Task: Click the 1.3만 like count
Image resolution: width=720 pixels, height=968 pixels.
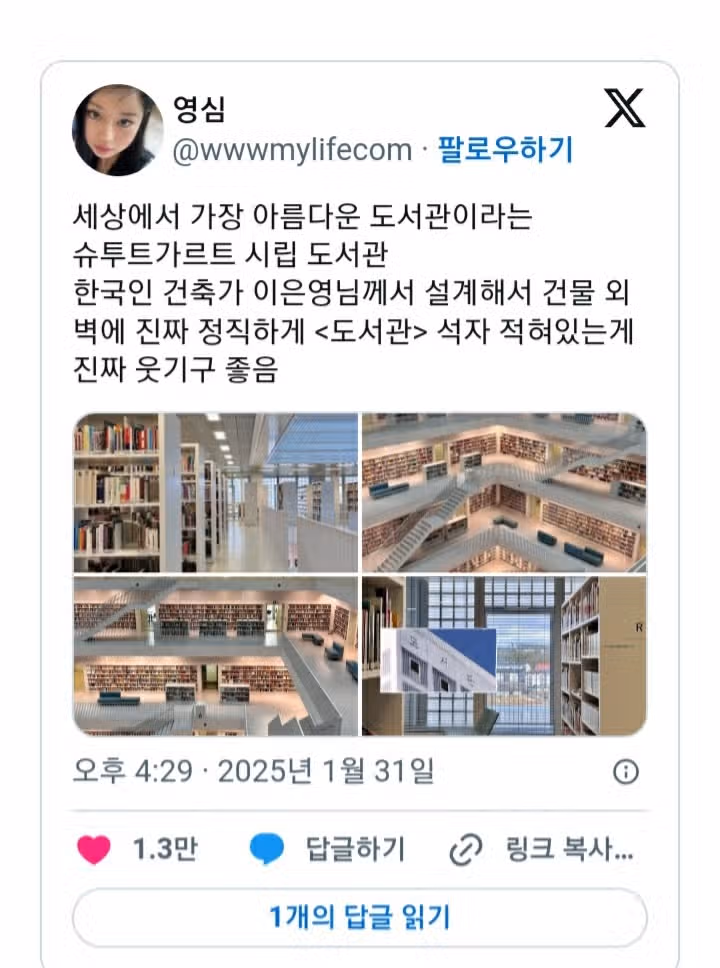Action: pos(165,849)
